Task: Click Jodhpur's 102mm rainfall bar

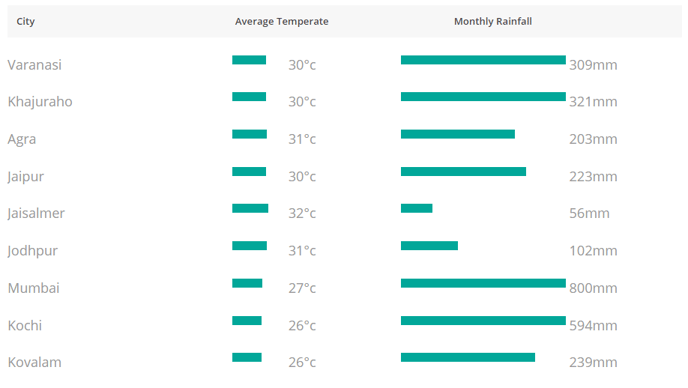Action: [429, 246]
